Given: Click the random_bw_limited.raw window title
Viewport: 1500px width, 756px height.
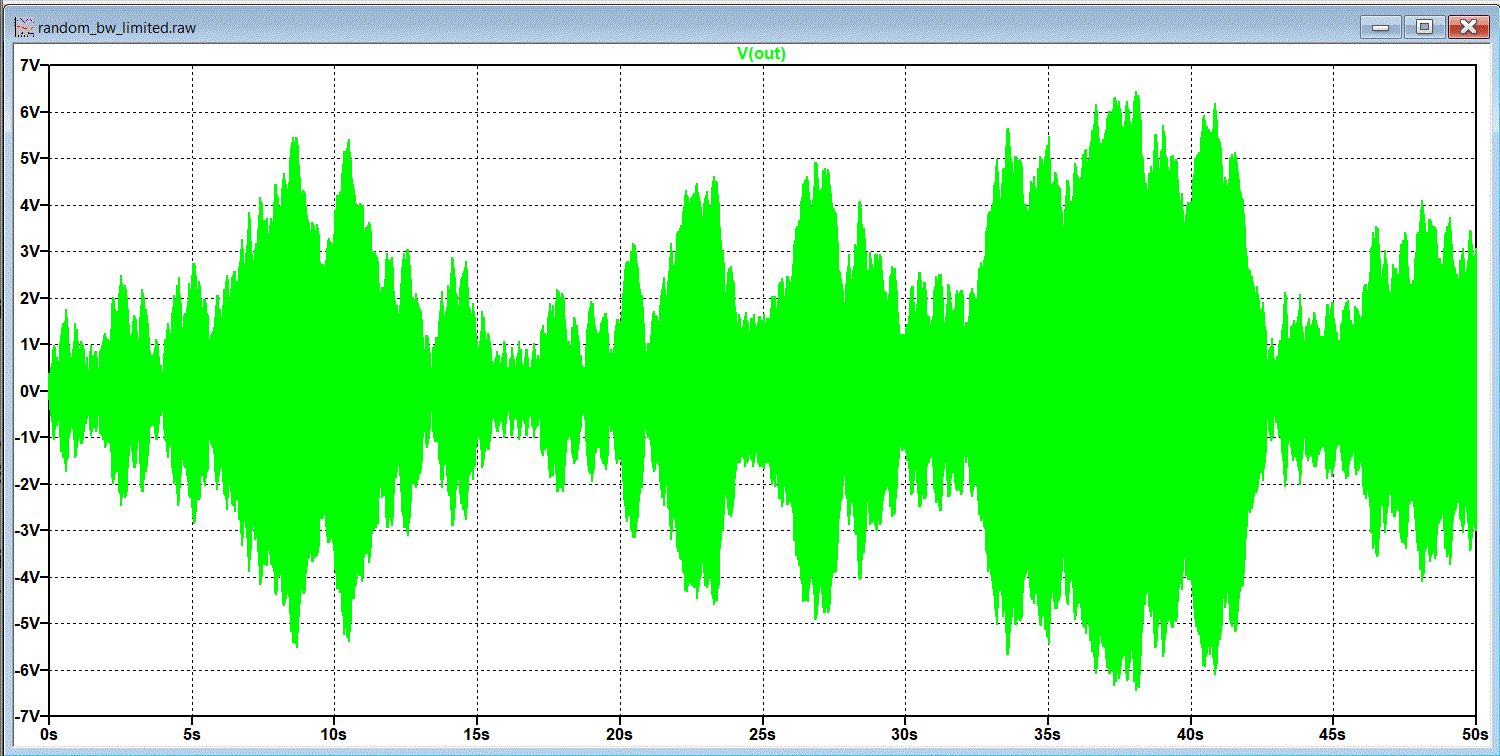Looking at the screenshot, I should [x=116, y=28].
